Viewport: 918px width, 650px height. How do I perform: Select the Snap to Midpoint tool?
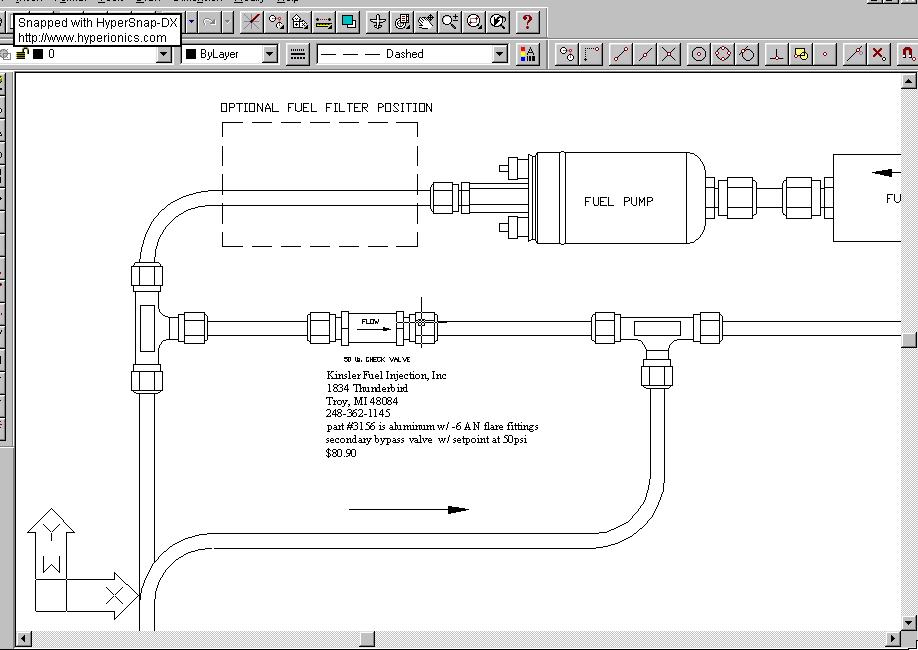[645, 54]
